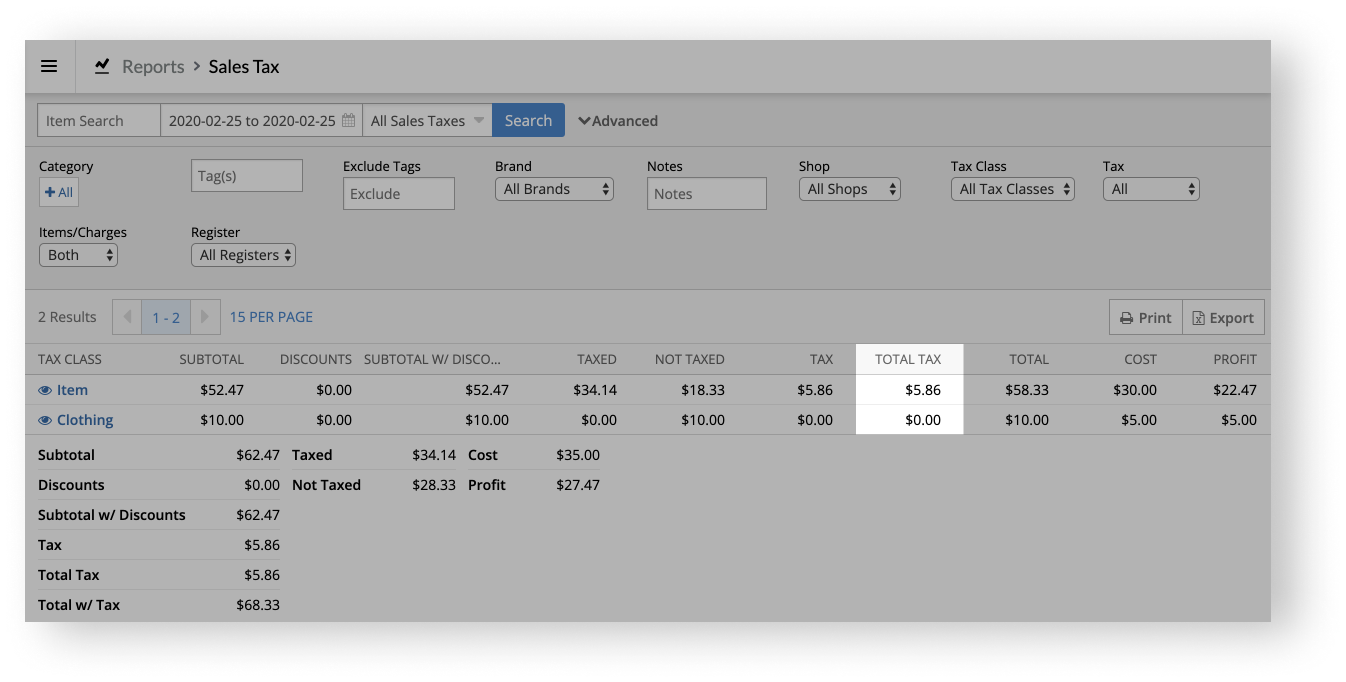Add a category with + All

click(59, 192)
